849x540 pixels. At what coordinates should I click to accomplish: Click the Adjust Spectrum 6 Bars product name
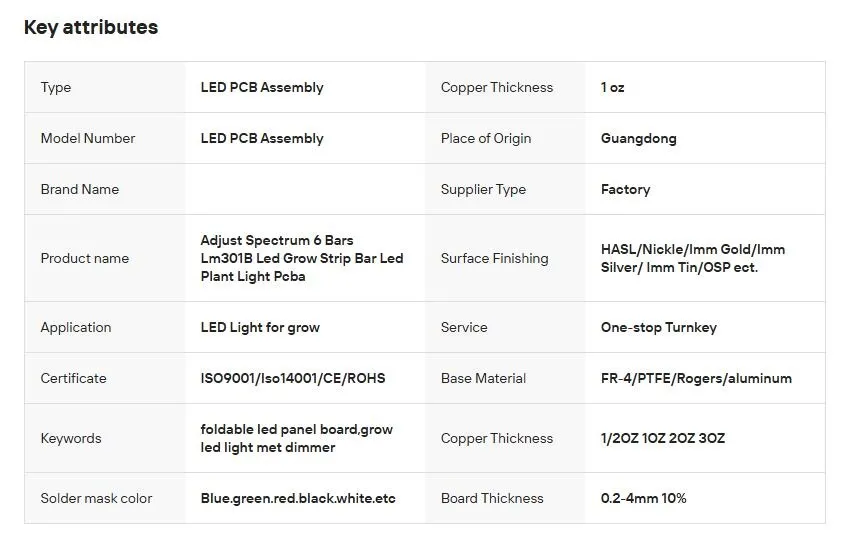[302, 258]
